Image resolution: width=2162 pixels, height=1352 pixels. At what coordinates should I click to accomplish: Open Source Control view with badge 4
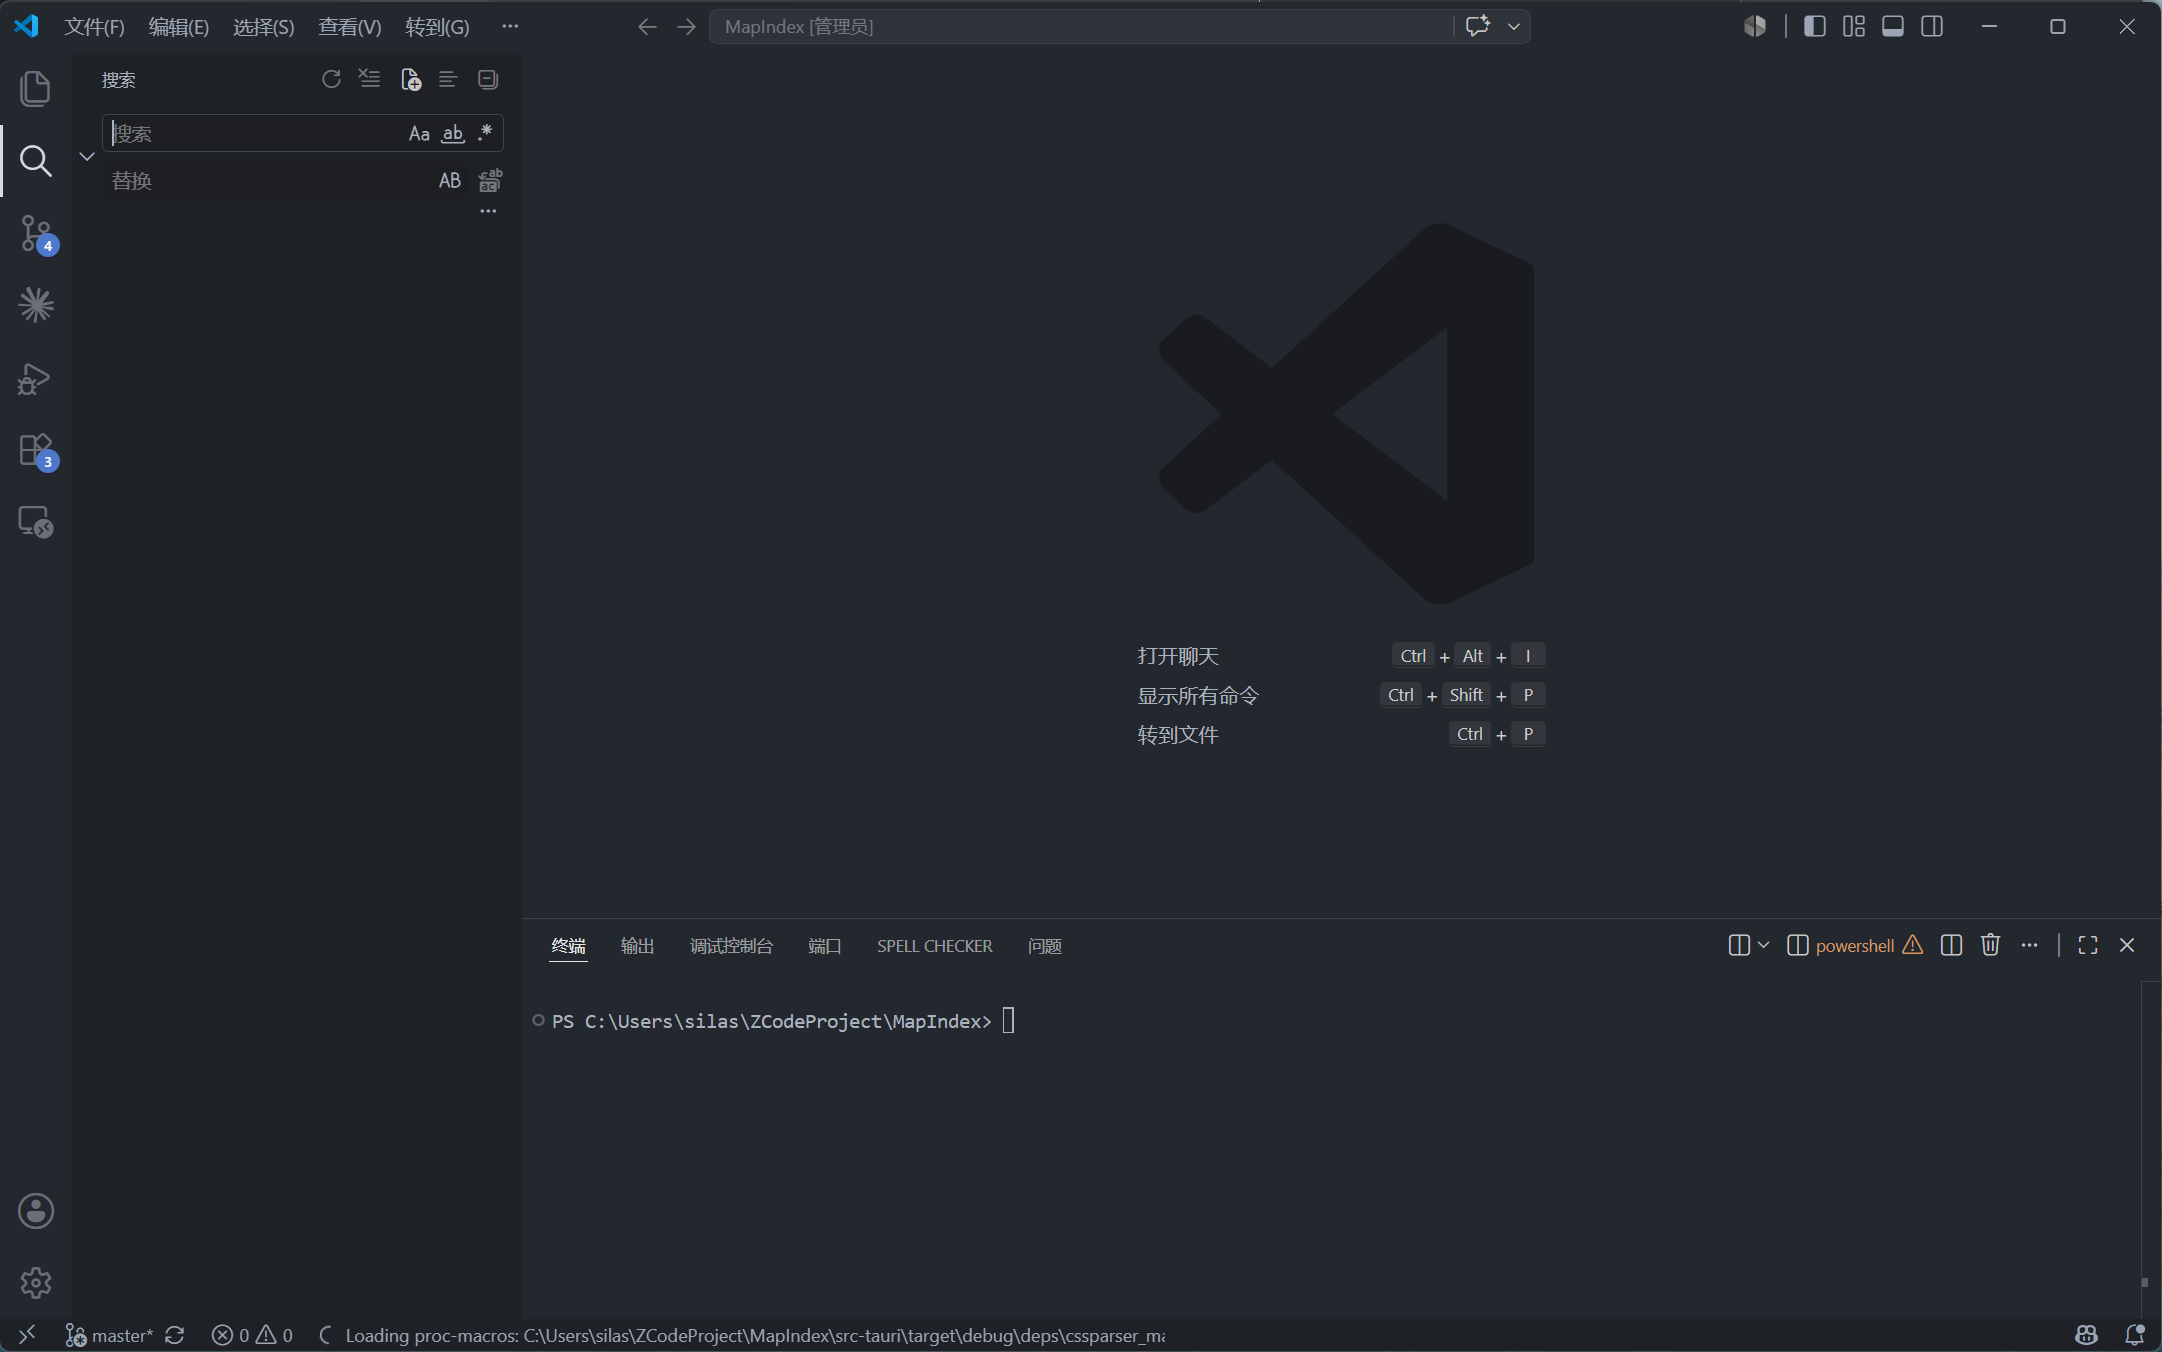point(36,234)
